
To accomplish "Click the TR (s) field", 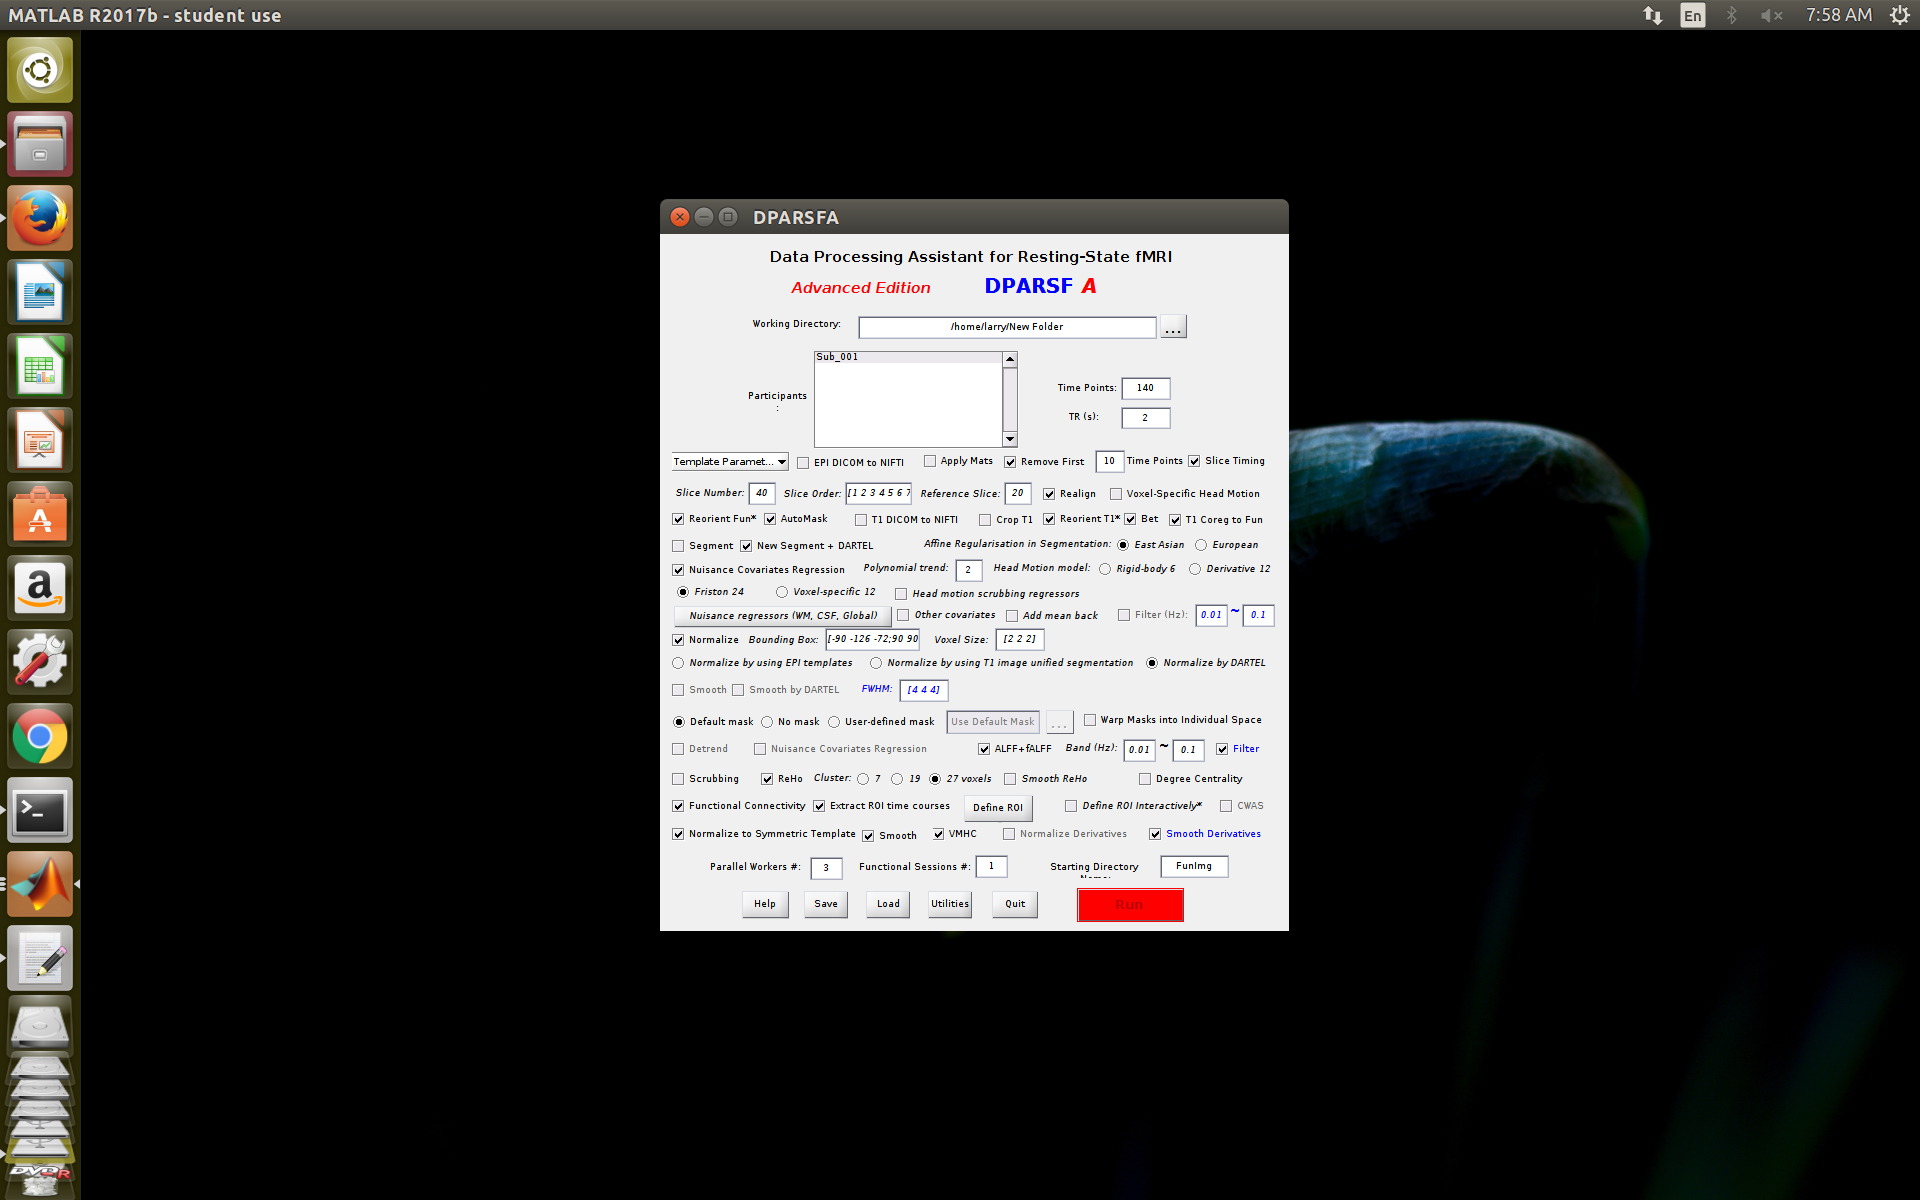I will (x=1145, y=418).
